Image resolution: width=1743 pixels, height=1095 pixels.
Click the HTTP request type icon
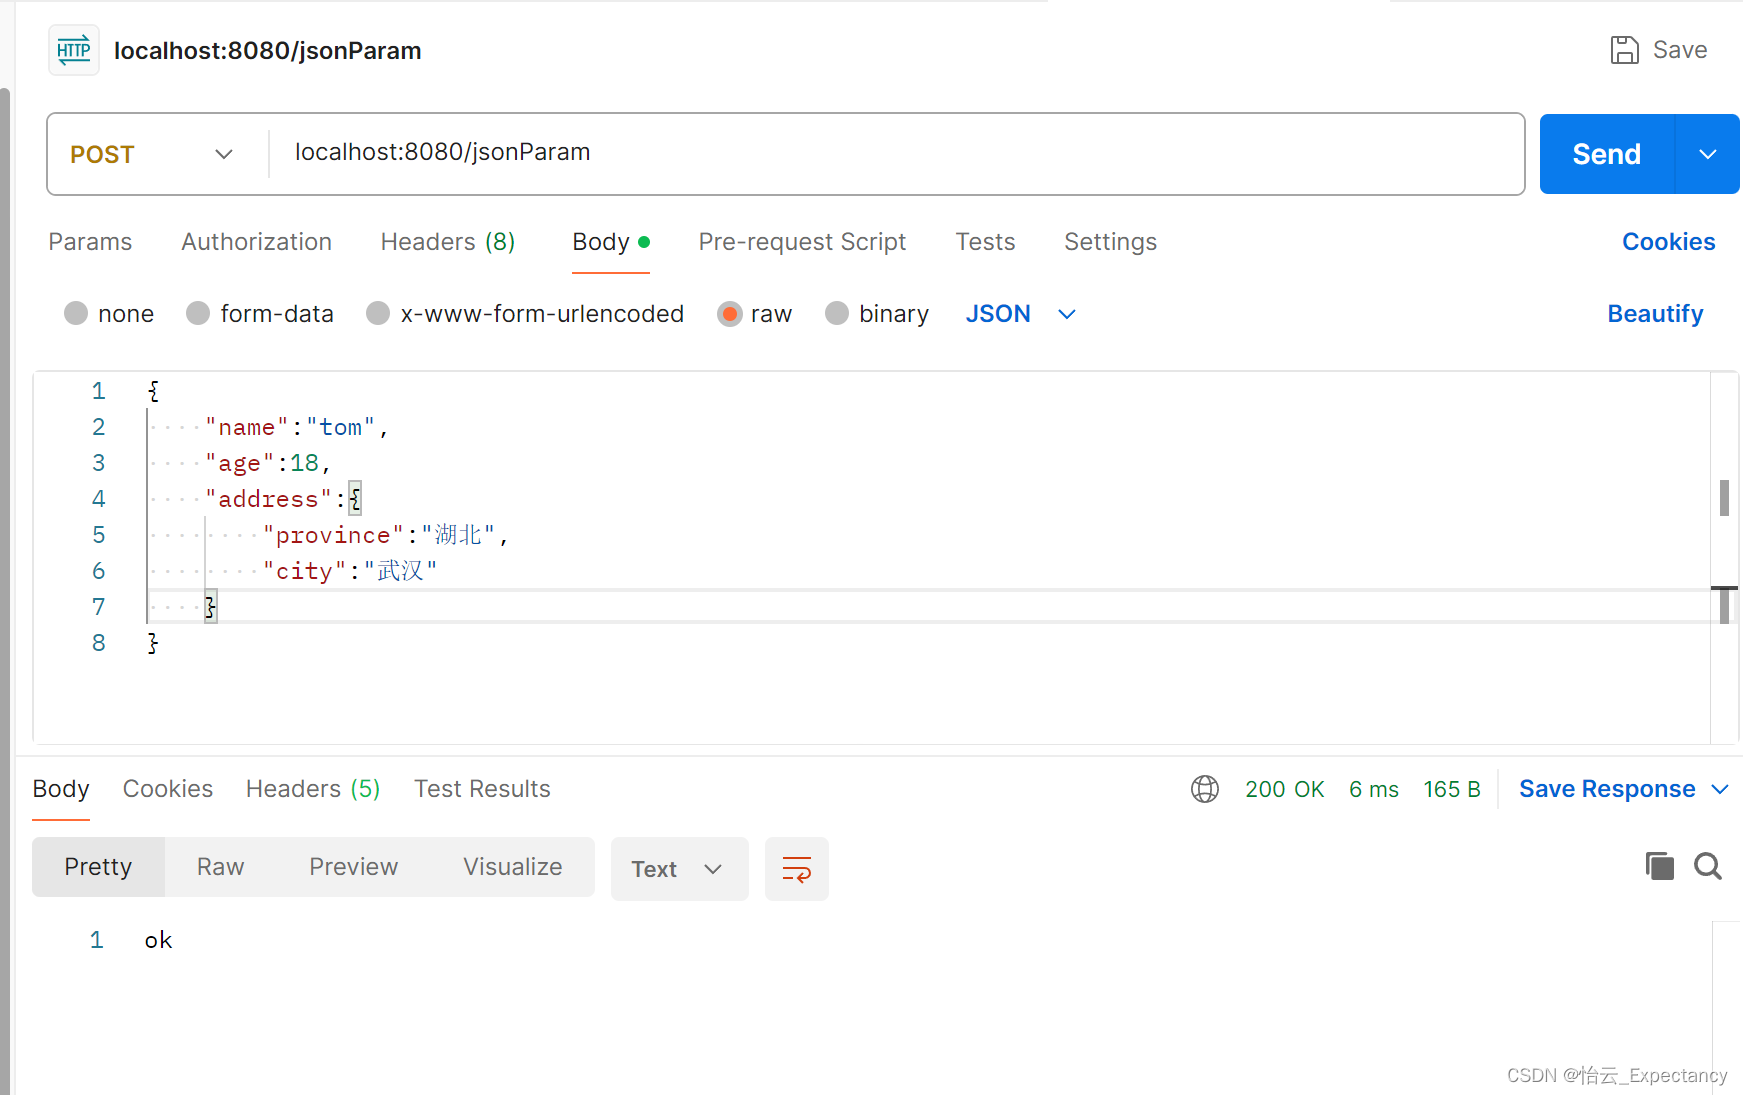coord(73,49)
